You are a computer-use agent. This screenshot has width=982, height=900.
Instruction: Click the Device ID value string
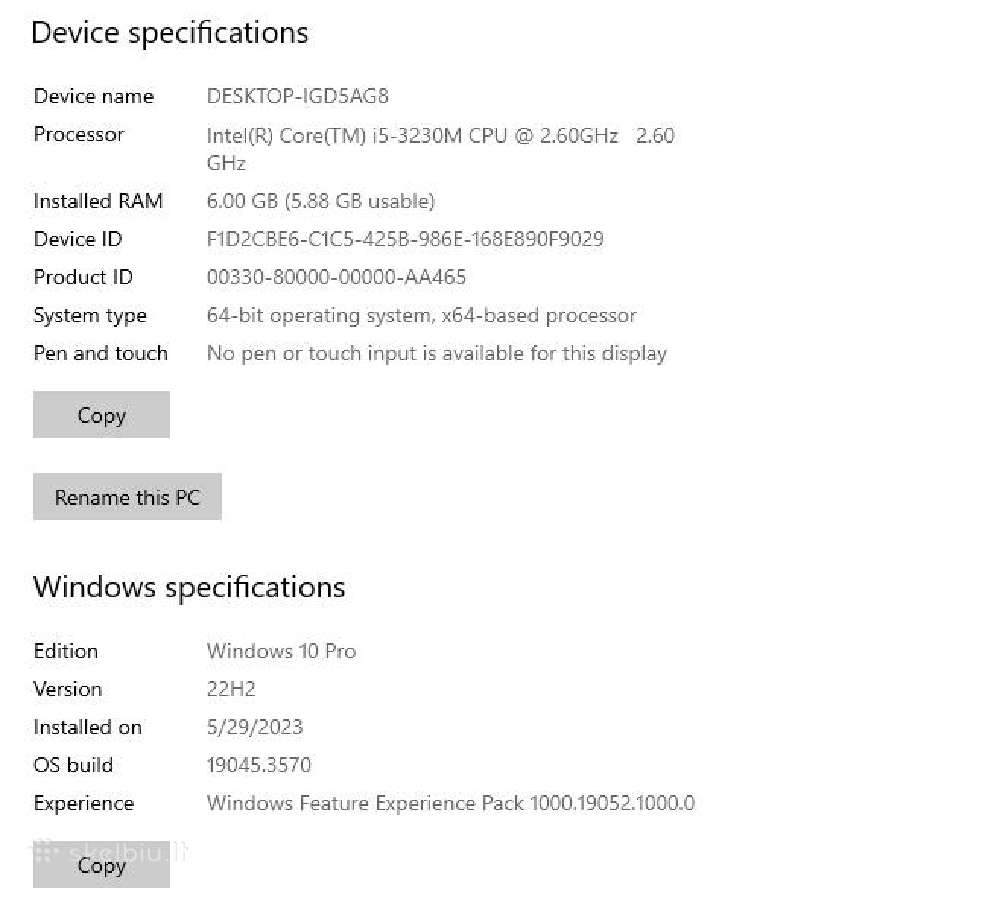(405, 239)
